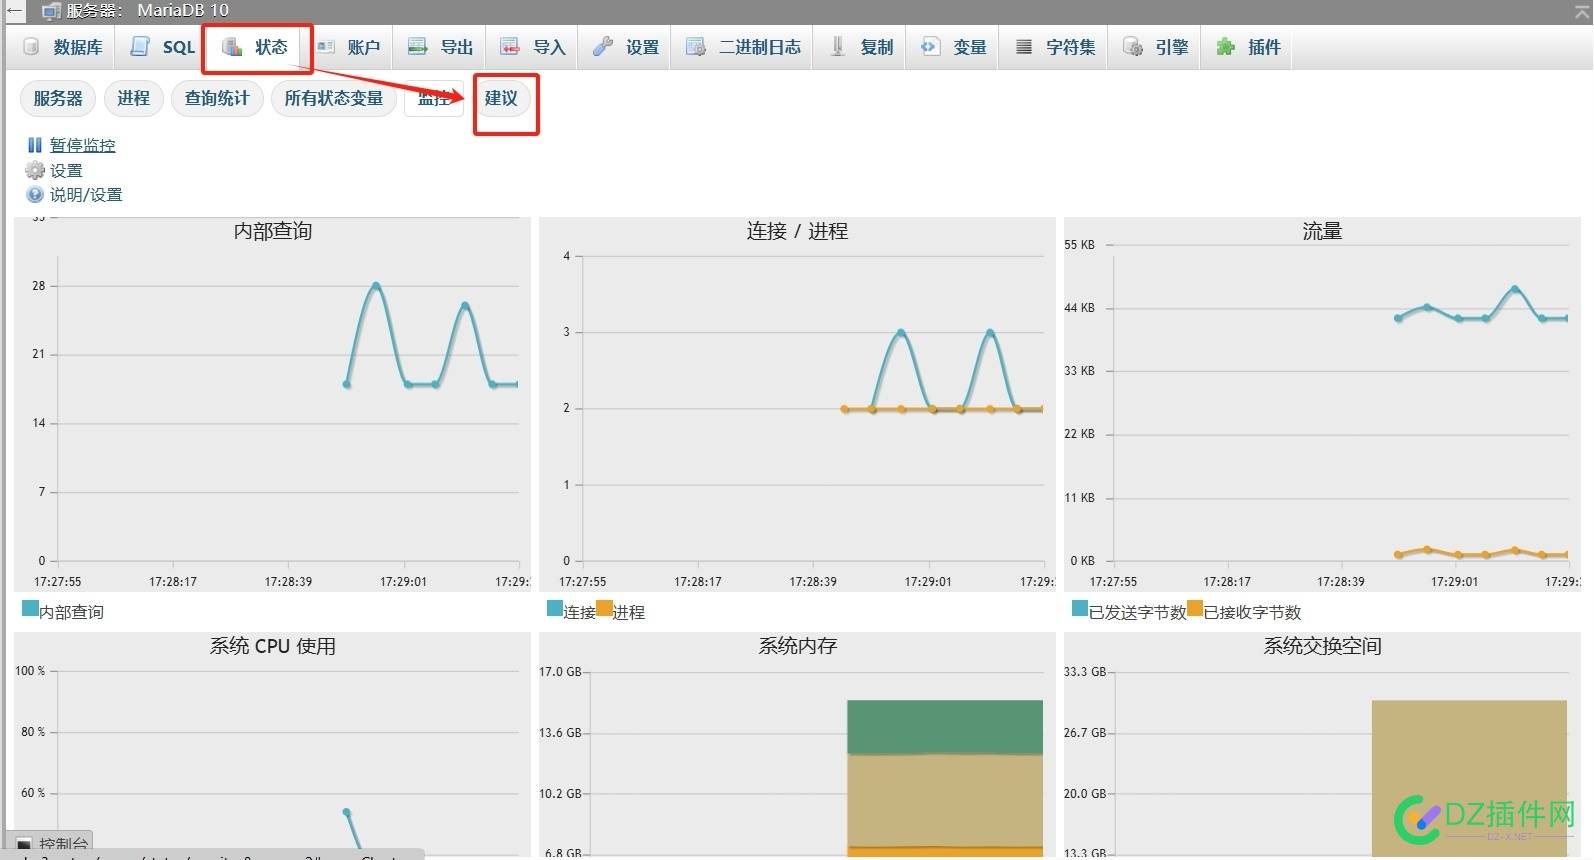Select the 查询统计 sub-tab
Viewport: 1594px width, 860px height.
click(x=217, y=98)
